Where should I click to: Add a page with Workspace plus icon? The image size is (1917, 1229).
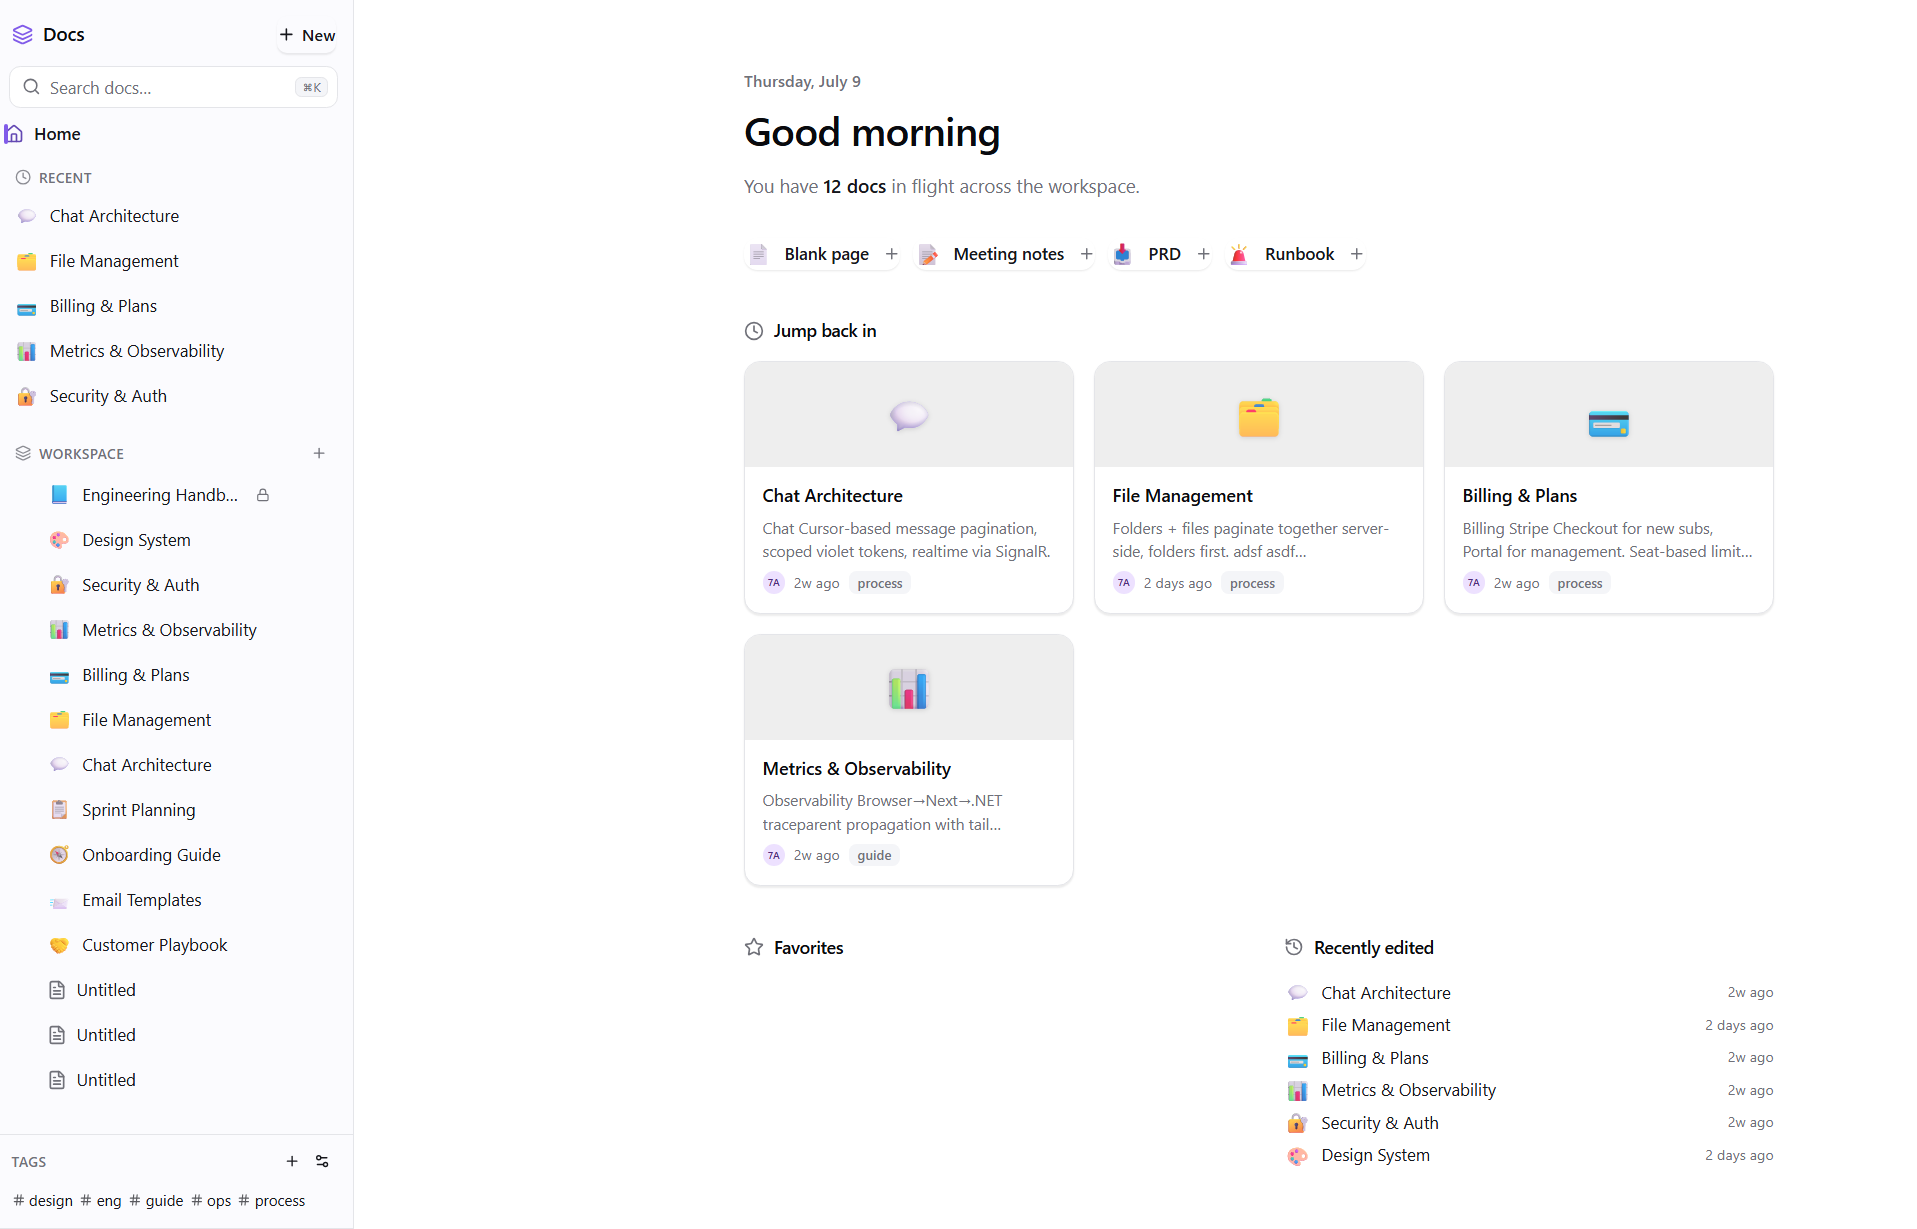319,454
